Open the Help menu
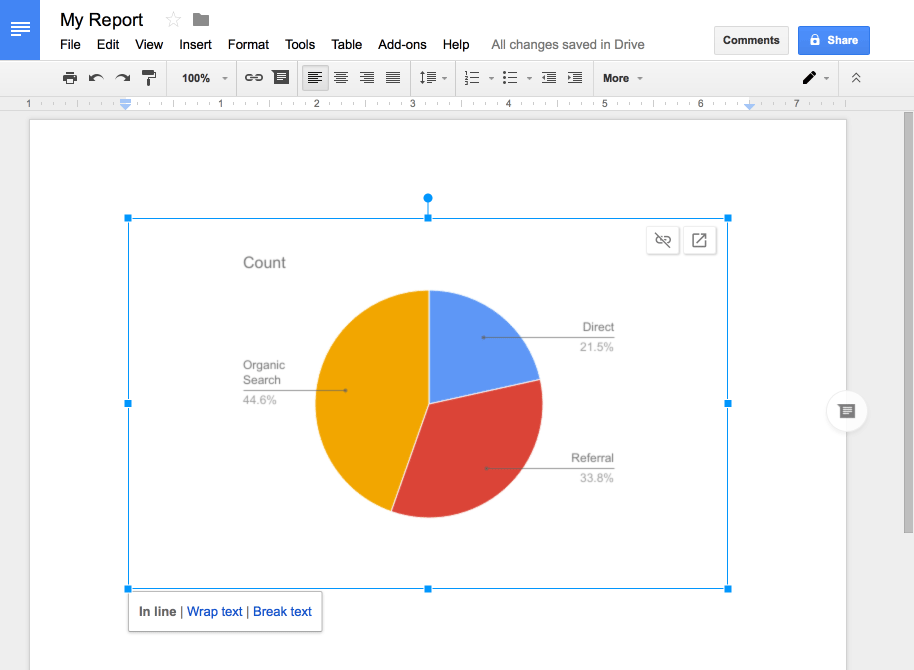Image resolution: width=914 pixels, height=670 pixels. click(x=456, y=44)
